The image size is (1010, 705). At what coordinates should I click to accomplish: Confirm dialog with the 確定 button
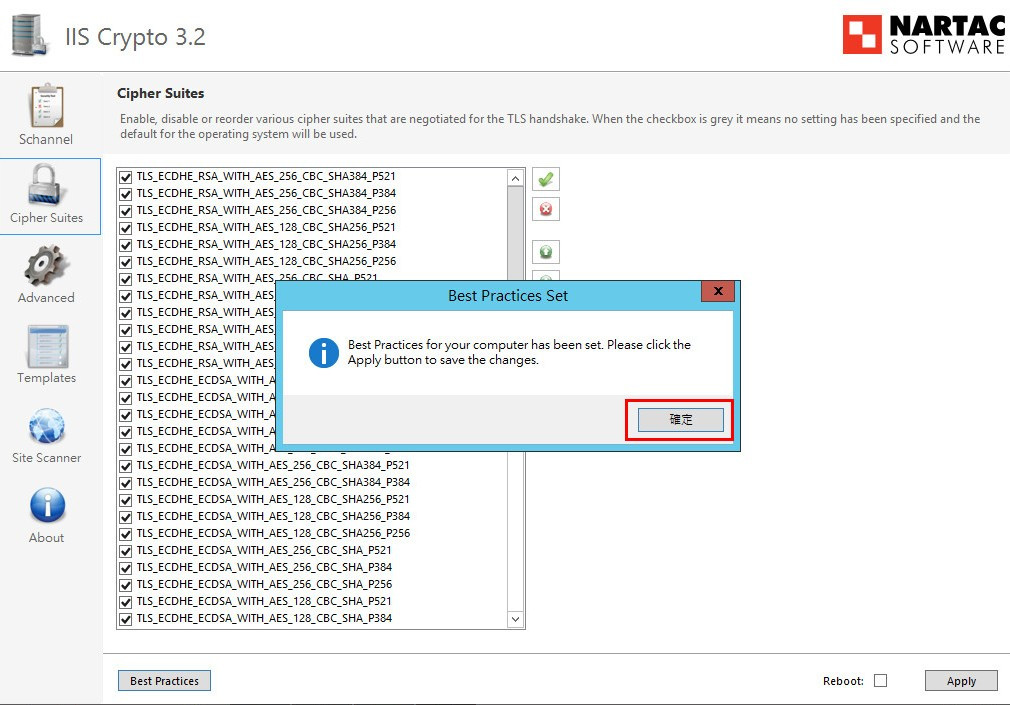pos(680,420)
